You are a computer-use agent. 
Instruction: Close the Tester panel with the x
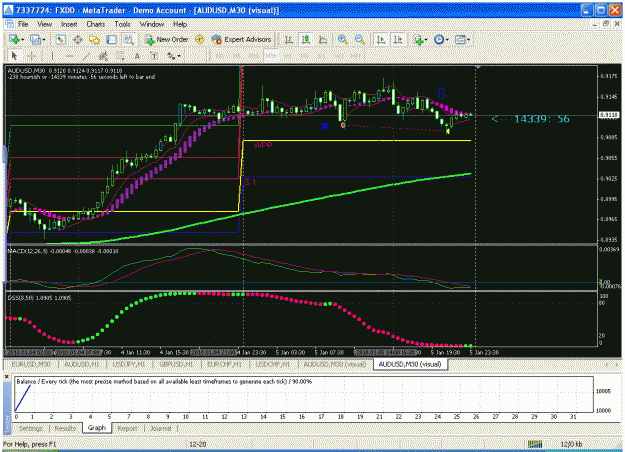coord(6,376)
